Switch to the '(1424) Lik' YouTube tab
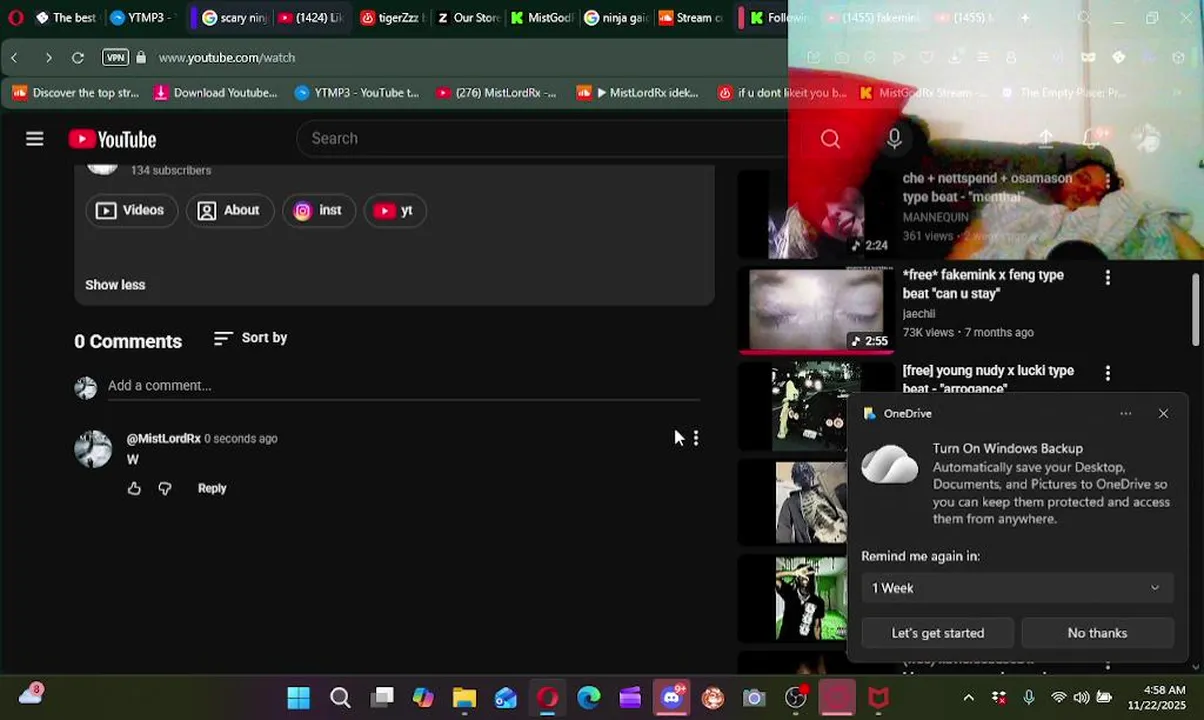 (310, 17)
